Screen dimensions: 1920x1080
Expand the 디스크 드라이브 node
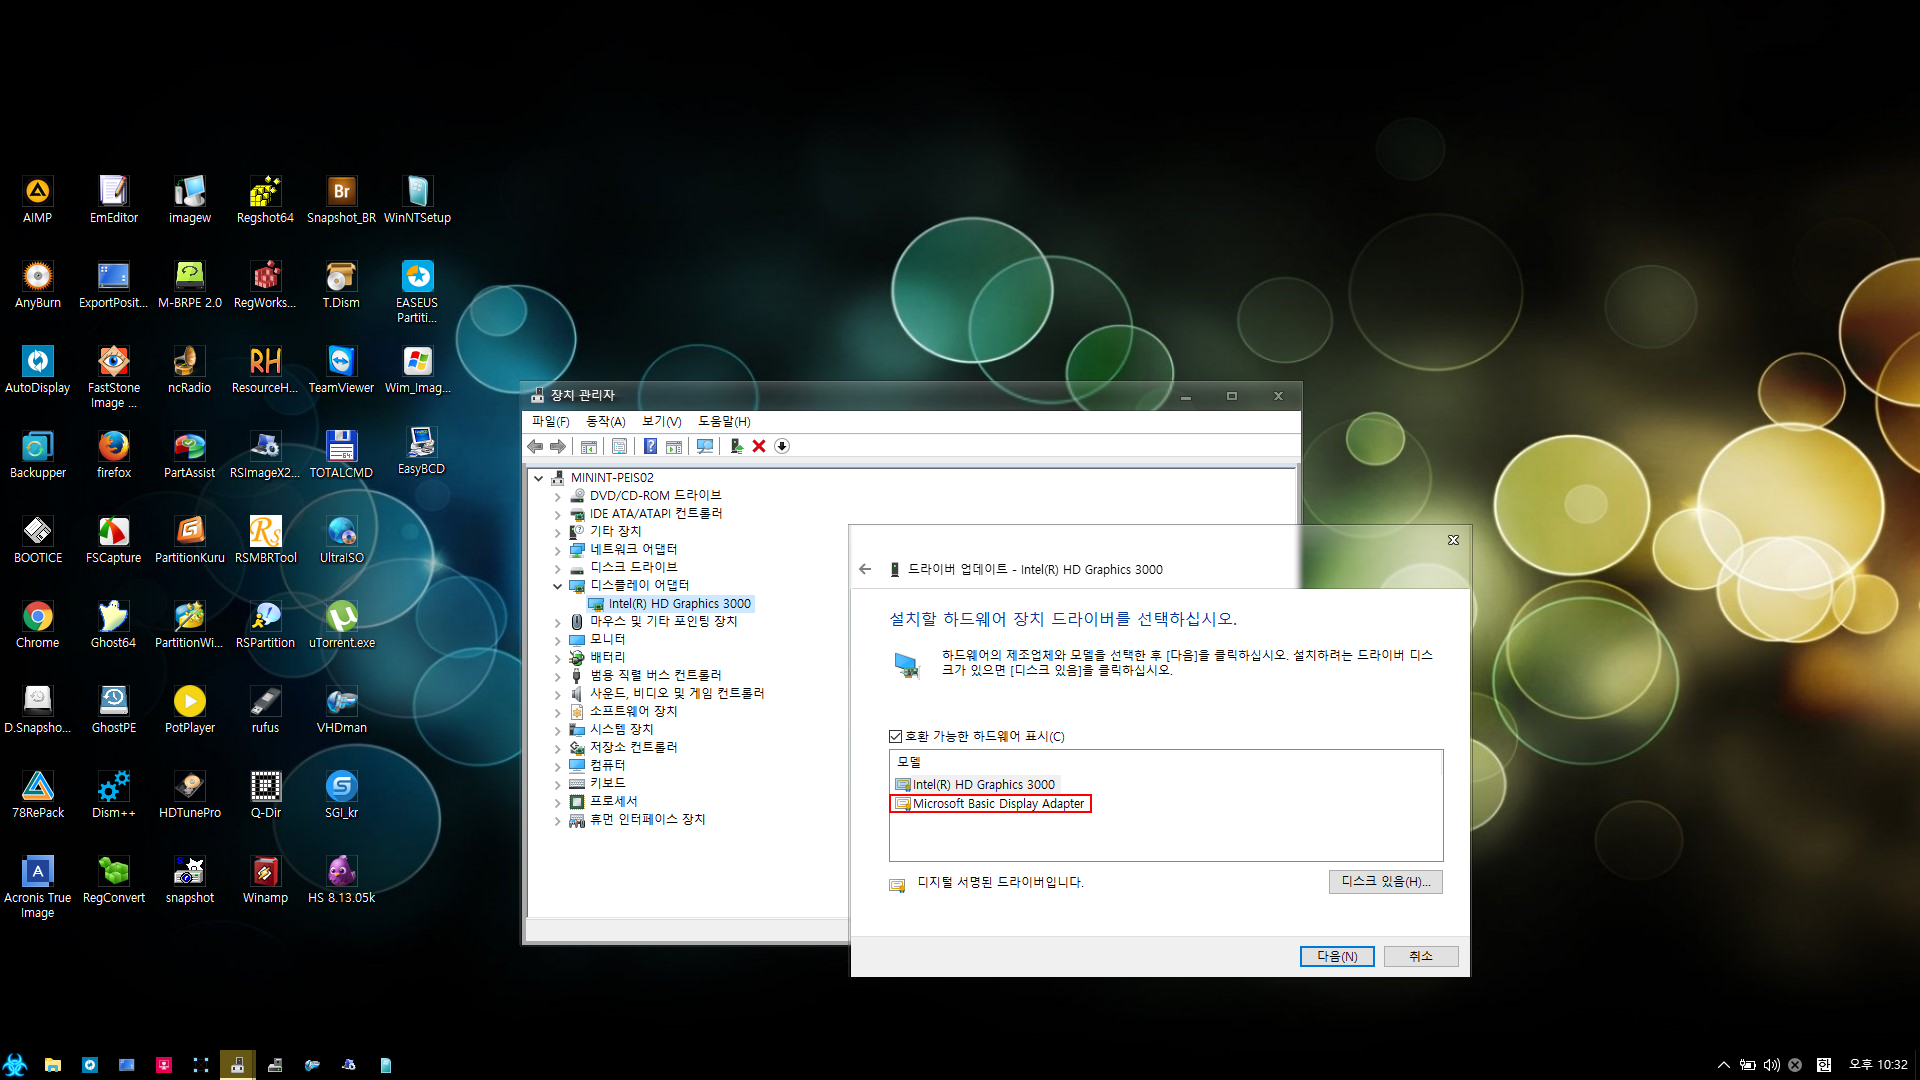click(558, 568)
